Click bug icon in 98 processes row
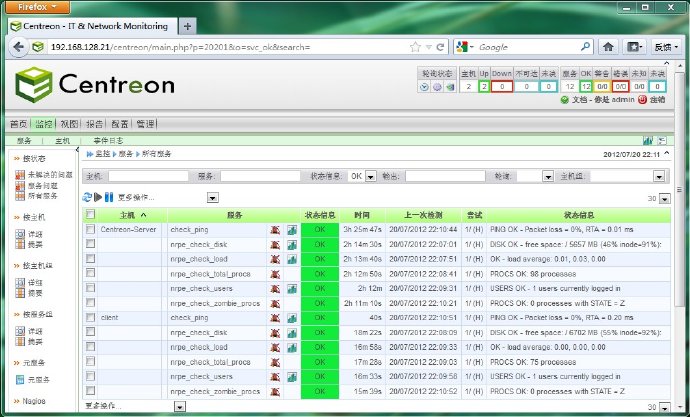690x417 pixels. pos(275,274)
